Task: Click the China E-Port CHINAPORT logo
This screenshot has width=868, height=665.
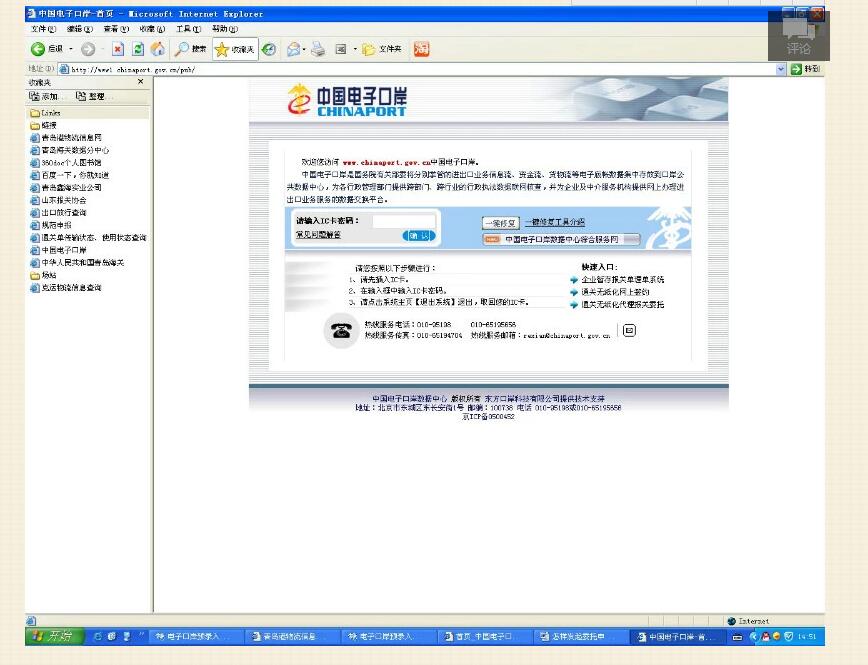Action: click(347, 100)
